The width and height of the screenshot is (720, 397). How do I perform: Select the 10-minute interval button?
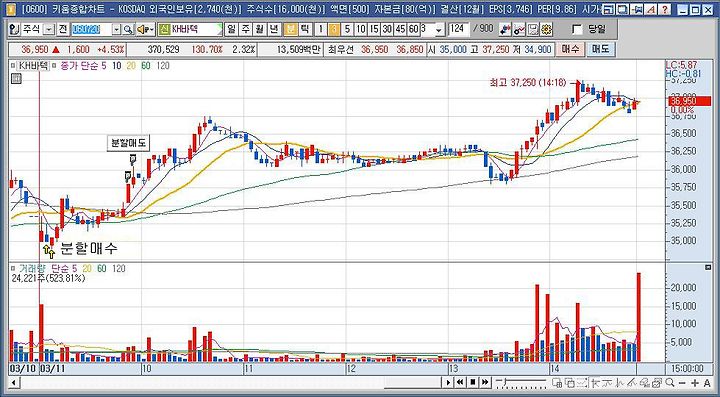(x=360, y=29)
